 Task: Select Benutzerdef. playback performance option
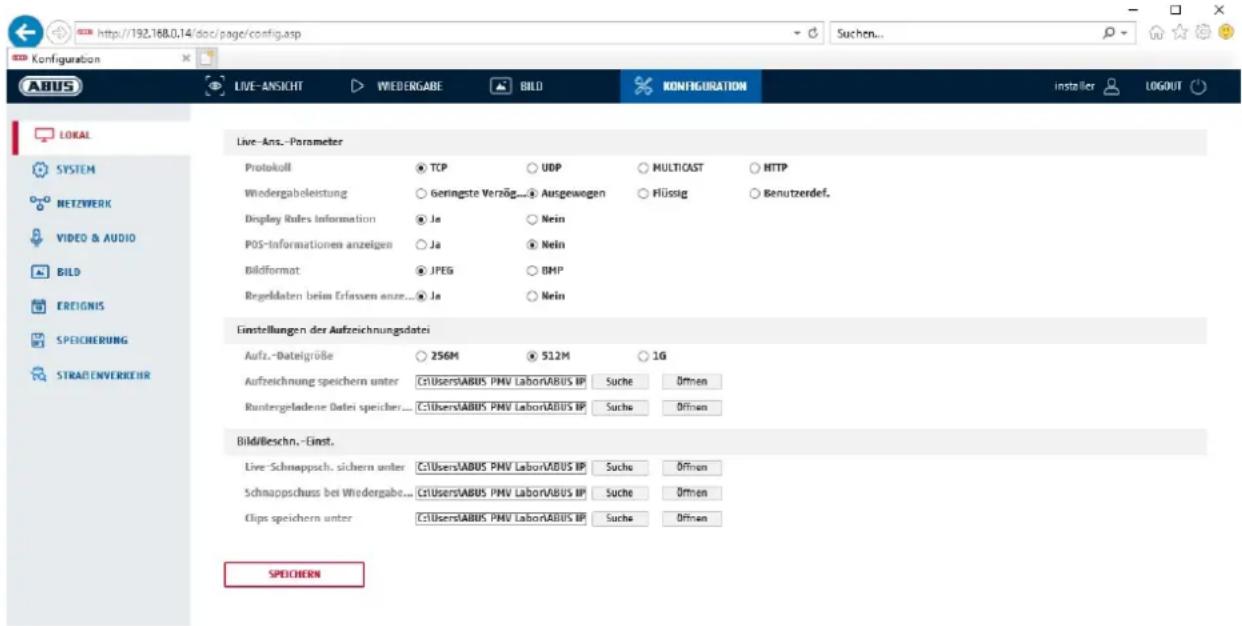(754, 194)
